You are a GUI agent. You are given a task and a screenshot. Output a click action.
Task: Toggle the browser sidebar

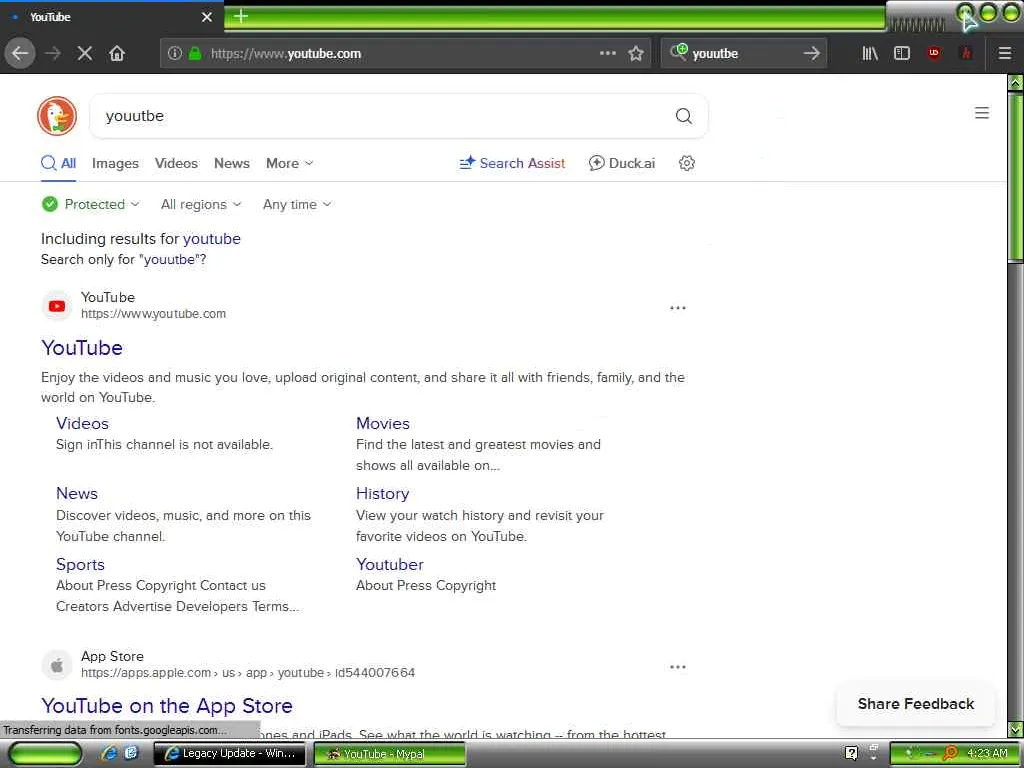point(902,54)
